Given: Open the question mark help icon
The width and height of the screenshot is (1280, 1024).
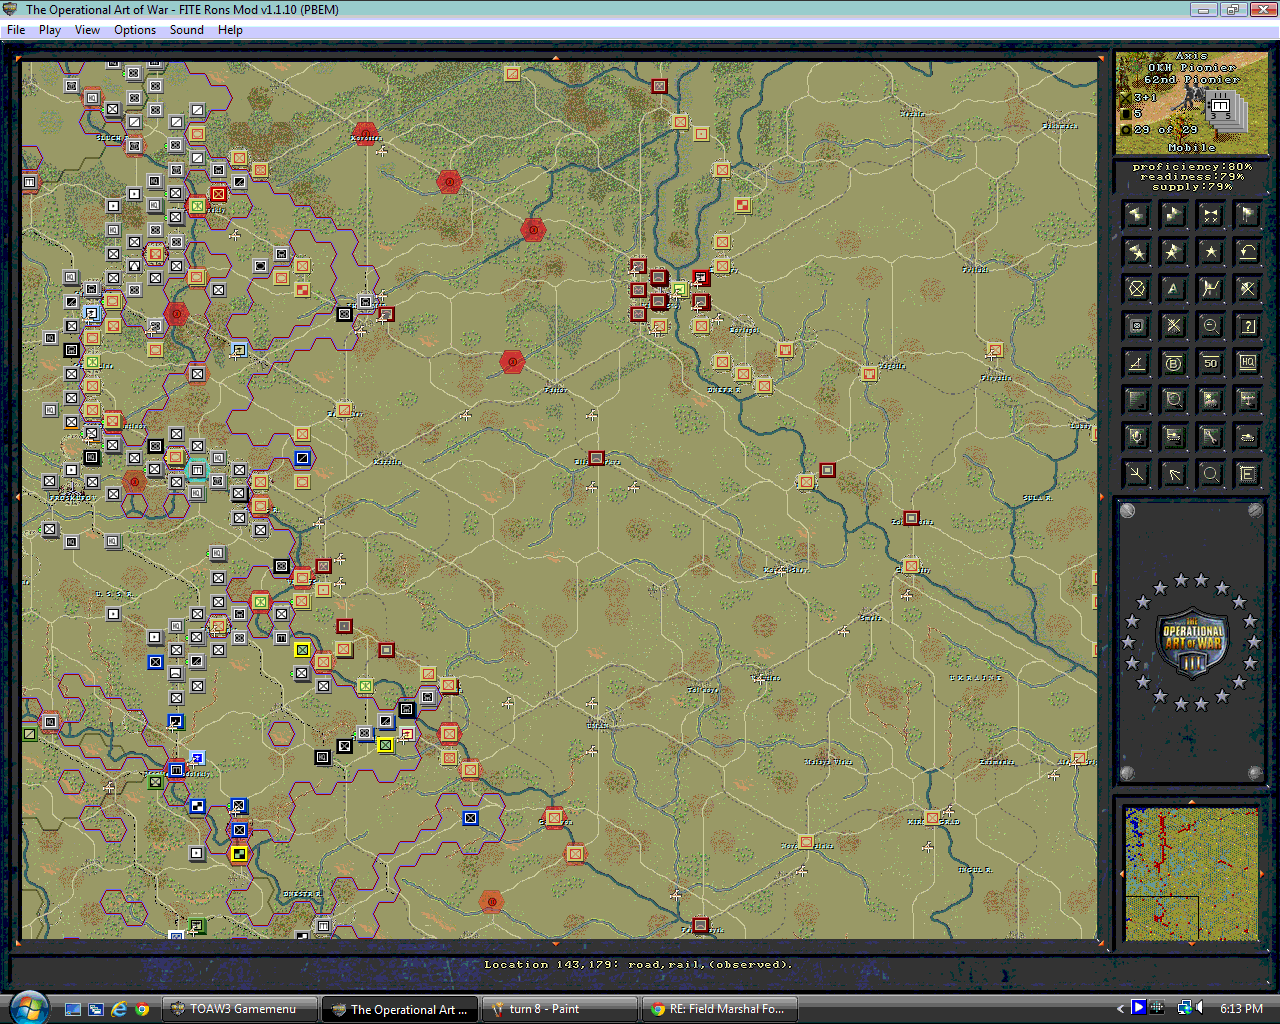Looking at the screenshot, I should (1247, 326).
